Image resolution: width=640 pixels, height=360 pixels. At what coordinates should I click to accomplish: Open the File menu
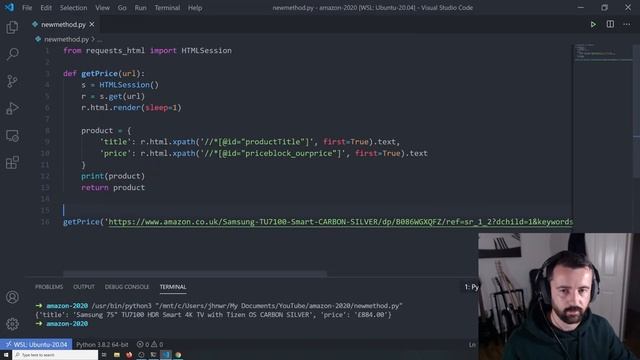[27, 8]
